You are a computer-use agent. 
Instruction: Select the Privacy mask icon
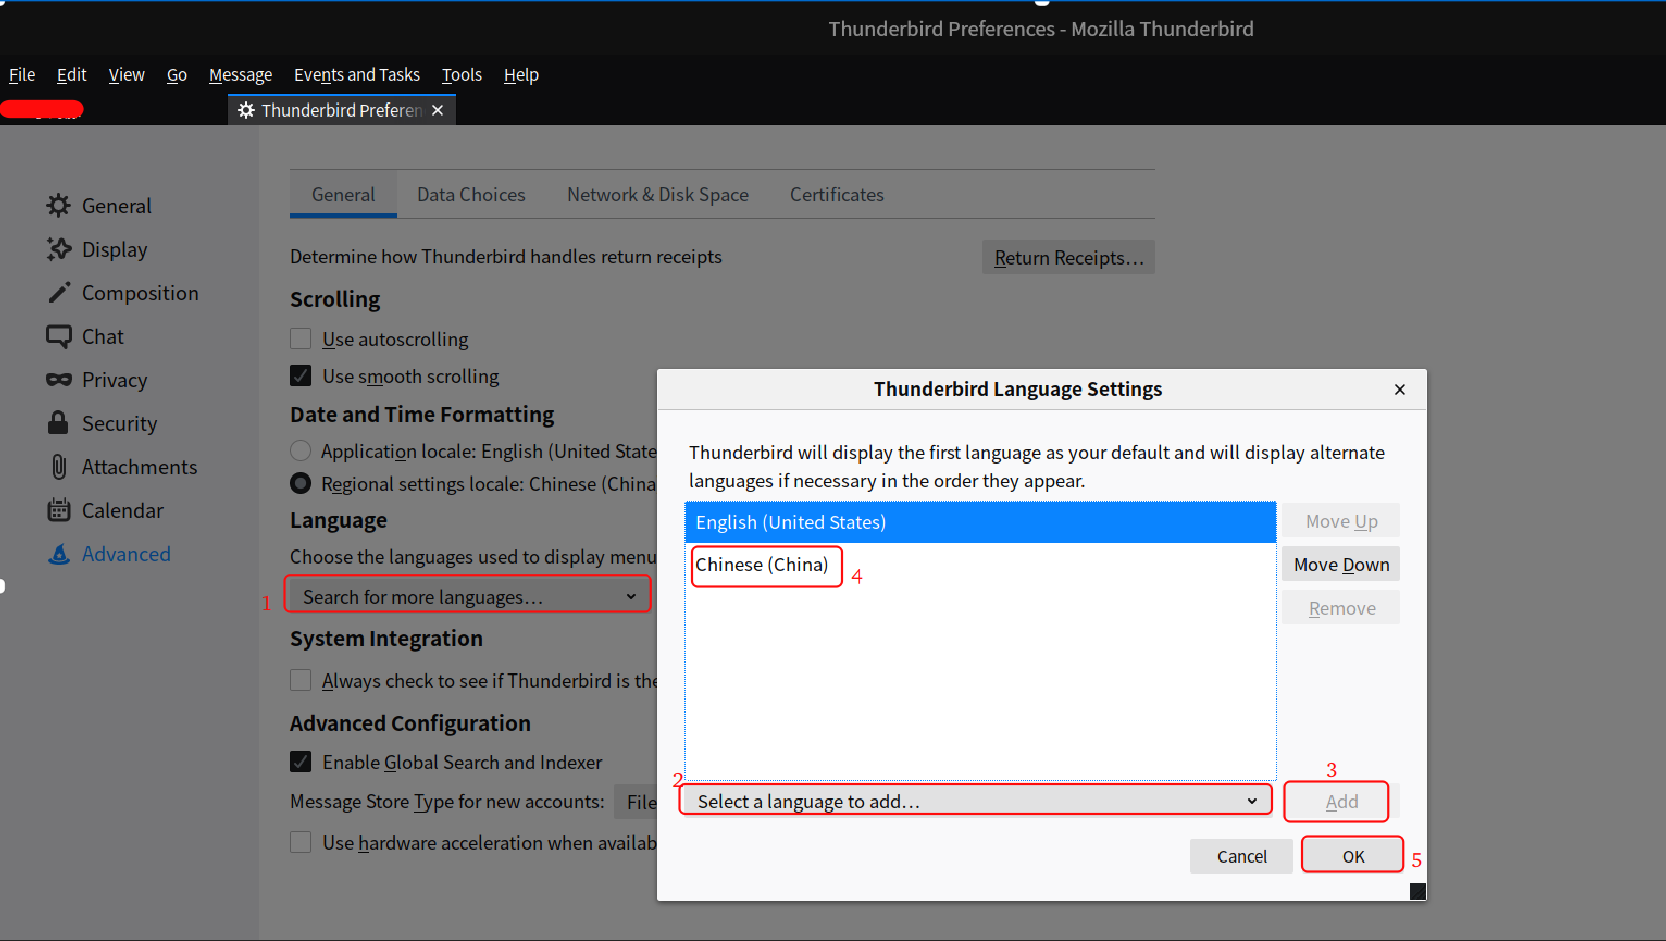(59, 380)
